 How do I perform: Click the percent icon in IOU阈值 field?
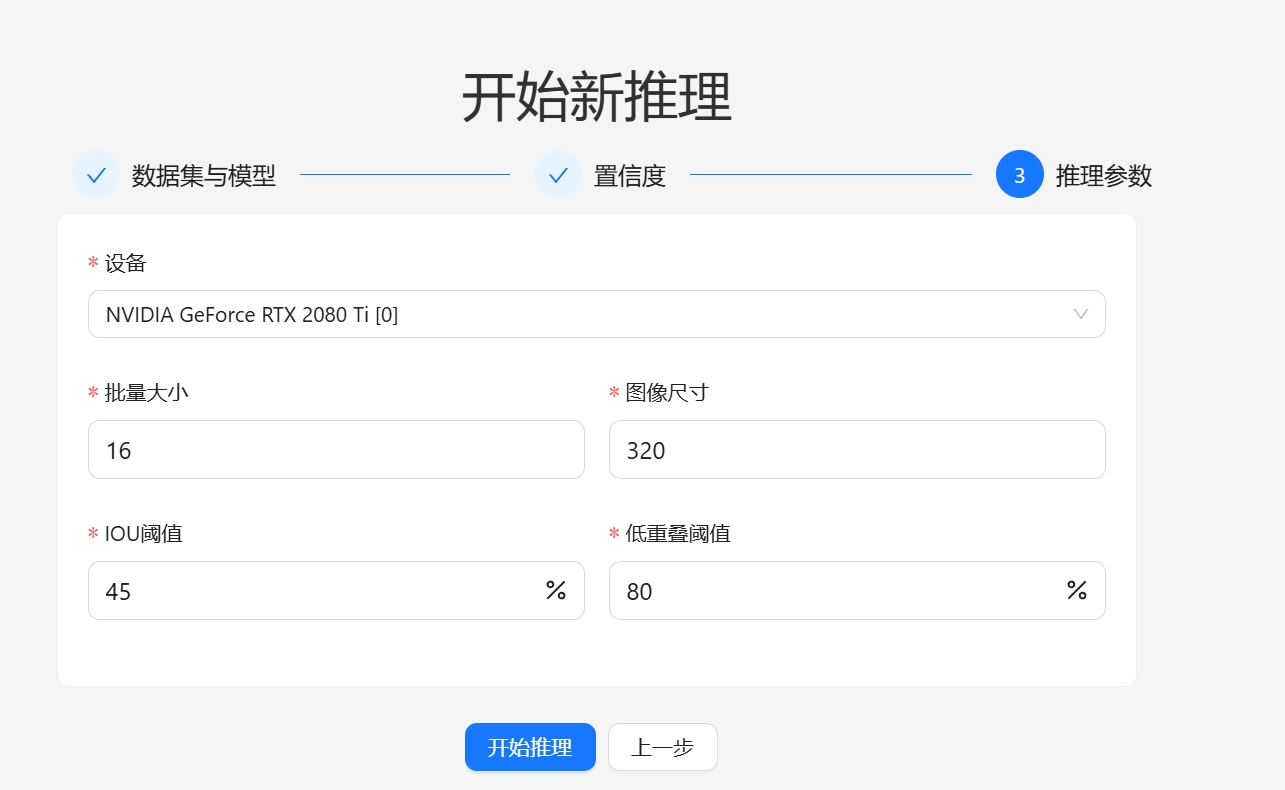(x=556, y=590)
